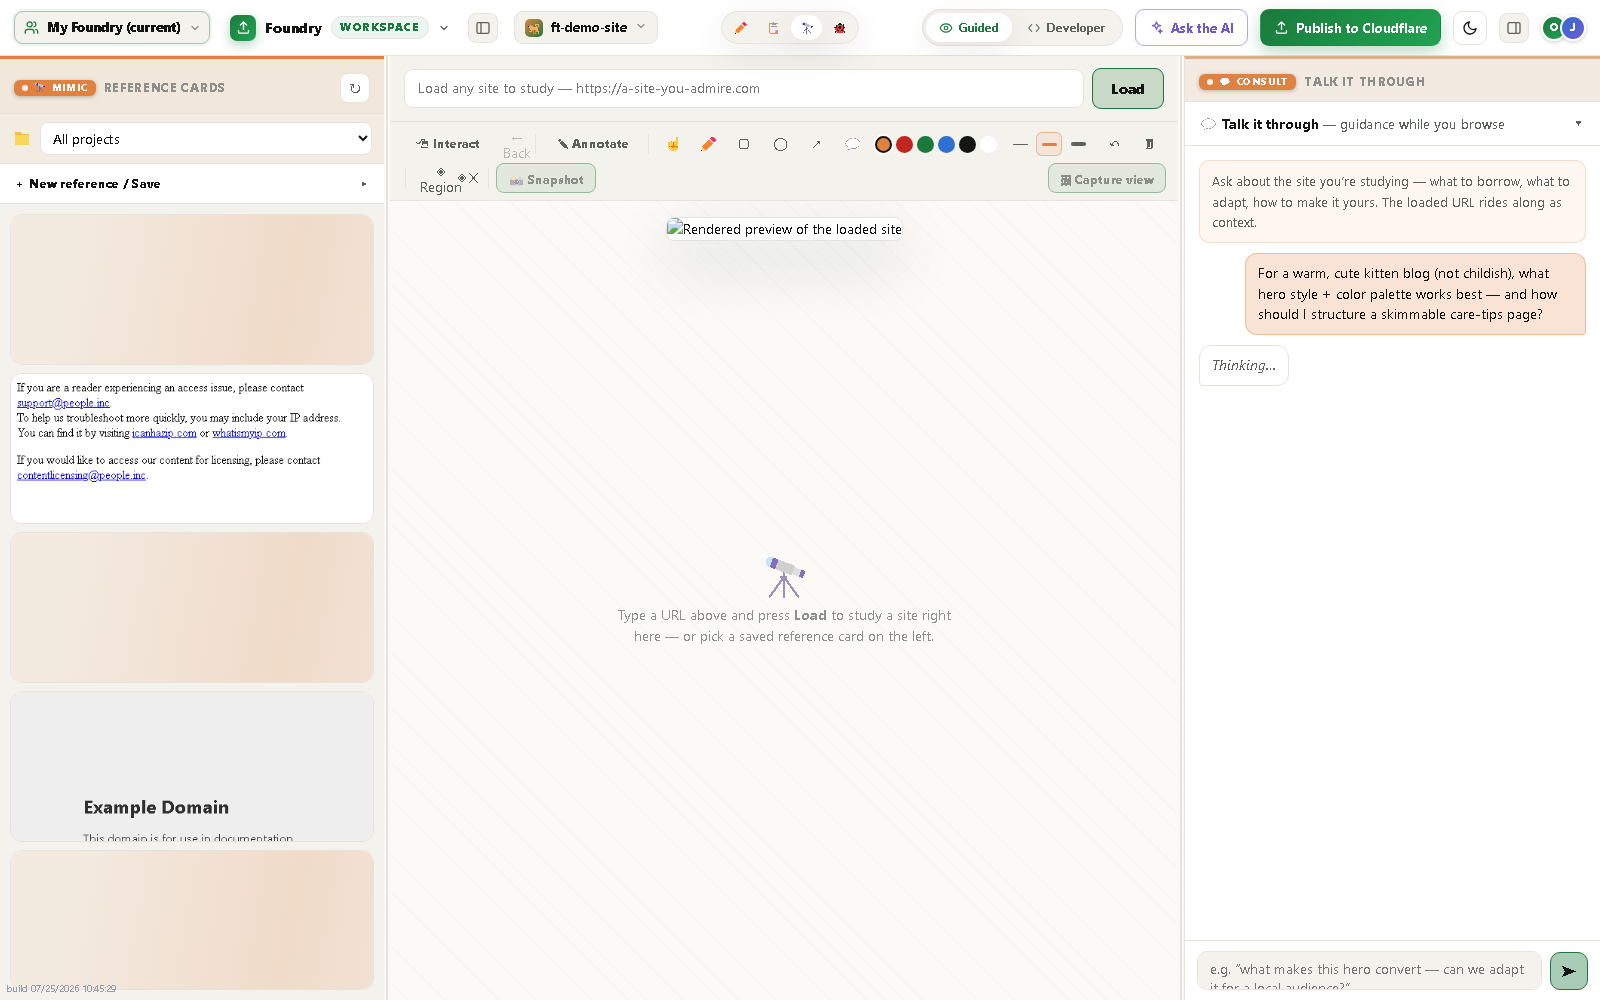Select the blue annotation color swatch
The width and height of the screenshot is (1600, 1000).
tap(946, 144)
